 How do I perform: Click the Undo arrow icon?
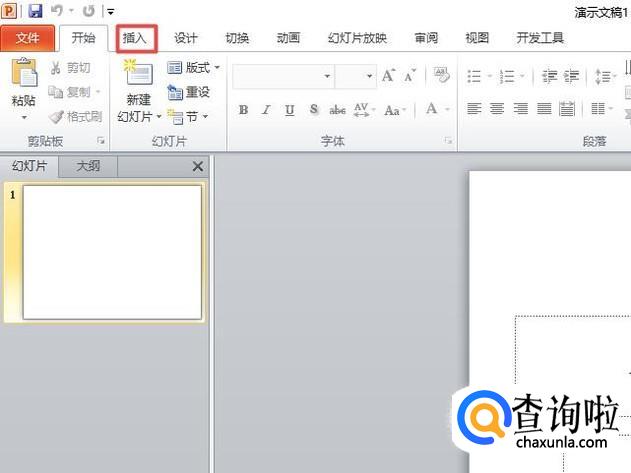[x=57, y=11]
